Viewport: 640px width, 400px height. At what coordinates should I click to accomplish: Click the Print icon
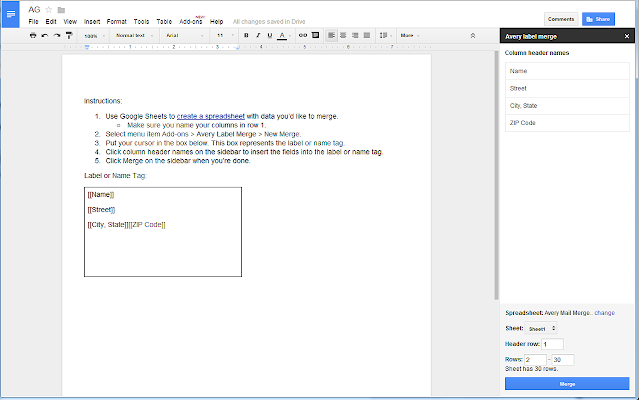[x=33, y=36]
